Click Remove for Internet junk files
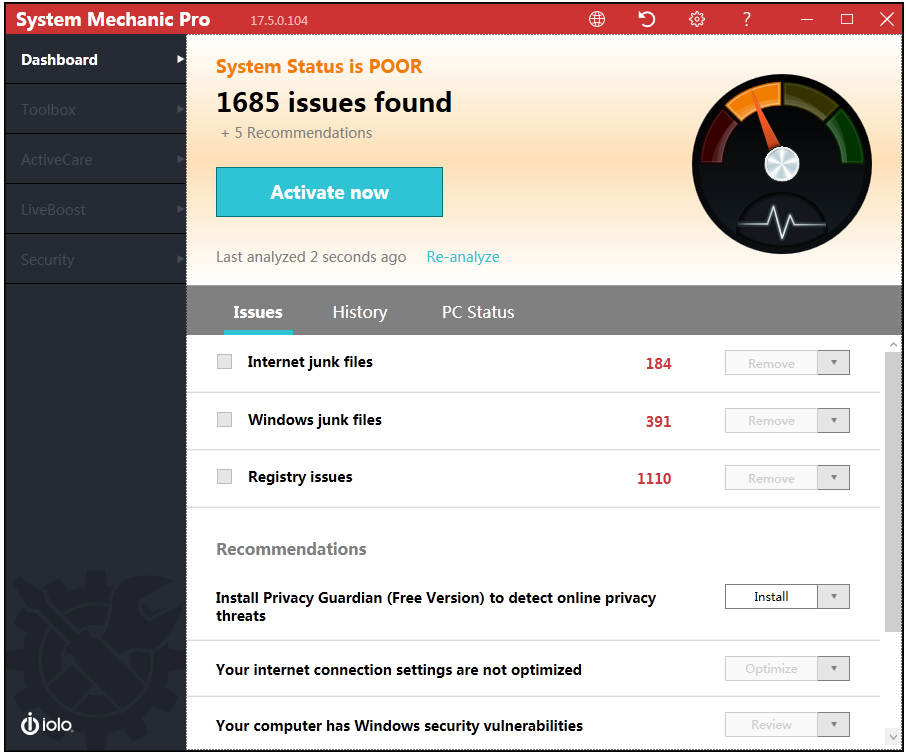This screenshot has width=906, height=755. (x=771, y=363)
